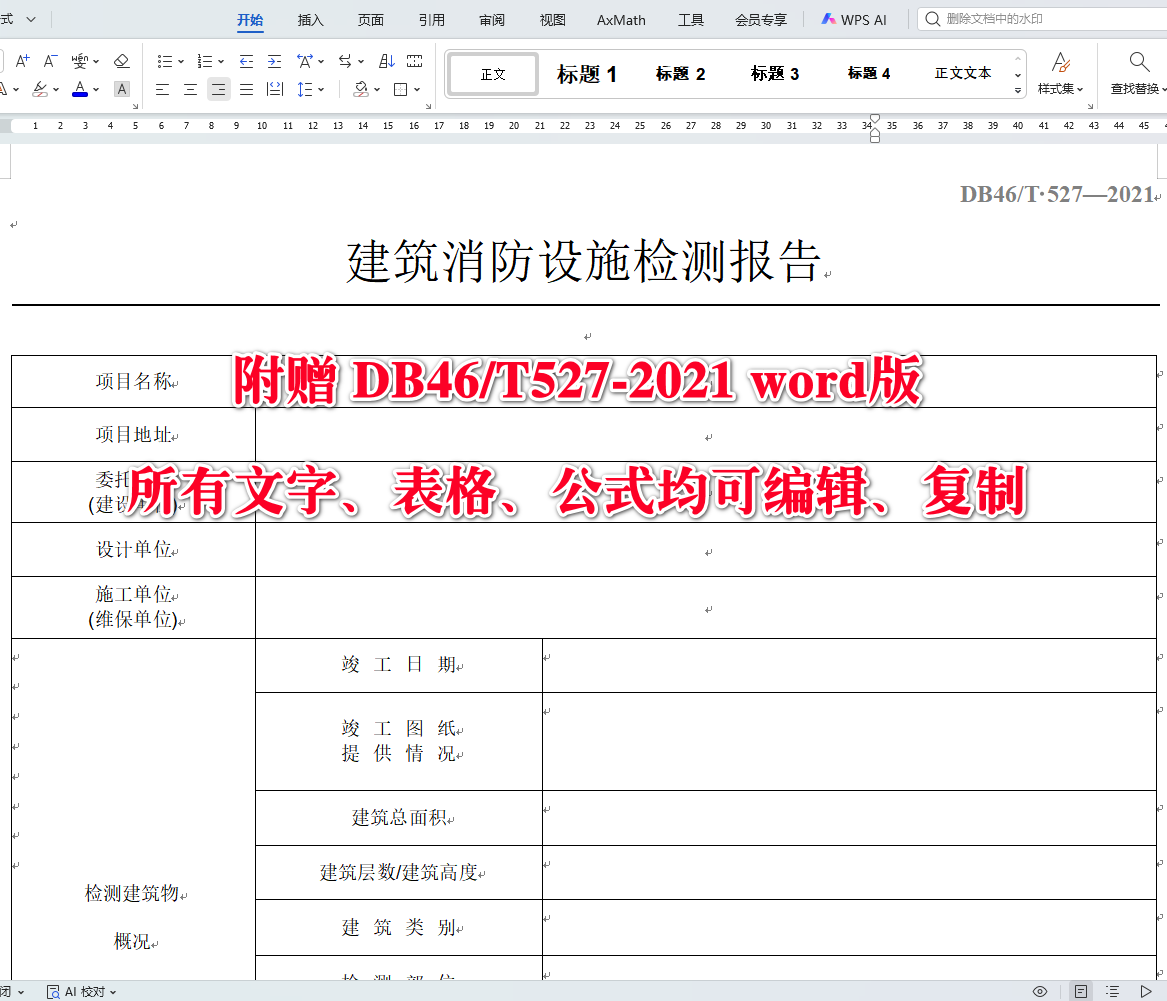Apply bullet list formatting
This screenshot has height=1001, width=1167.
coord(165,61)
